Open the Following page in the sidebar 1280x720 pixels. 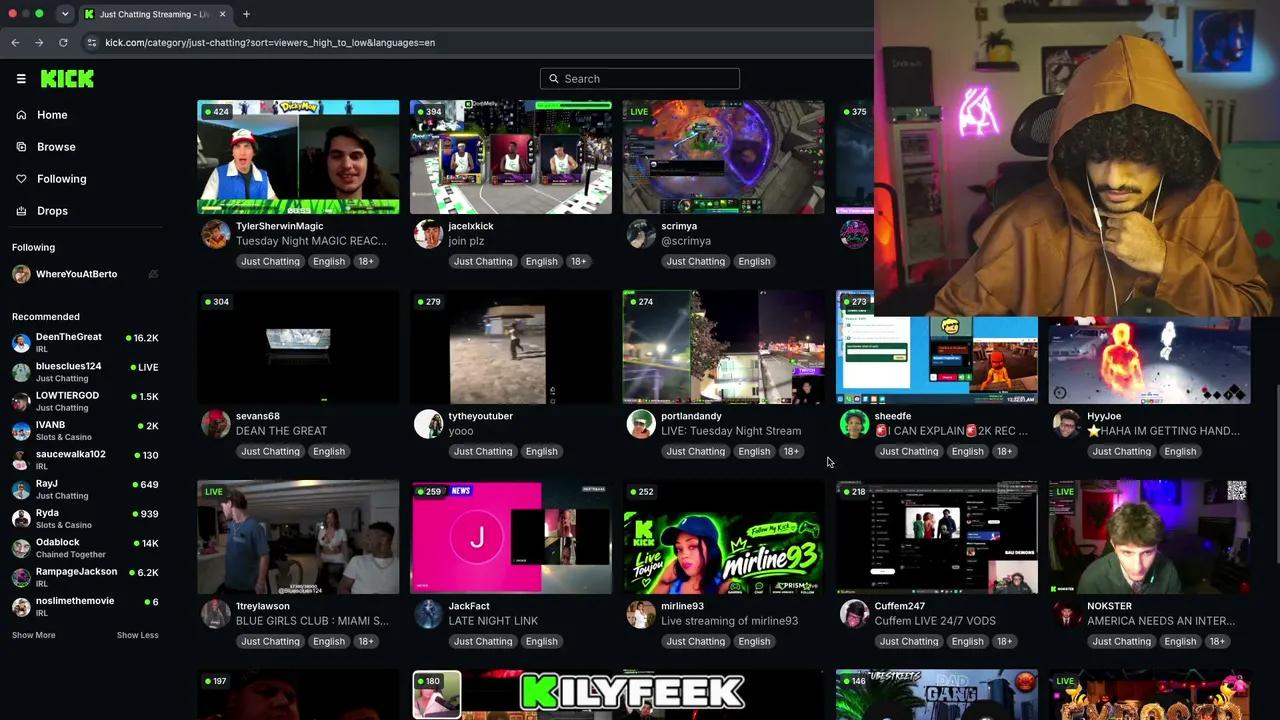point(62,179)
